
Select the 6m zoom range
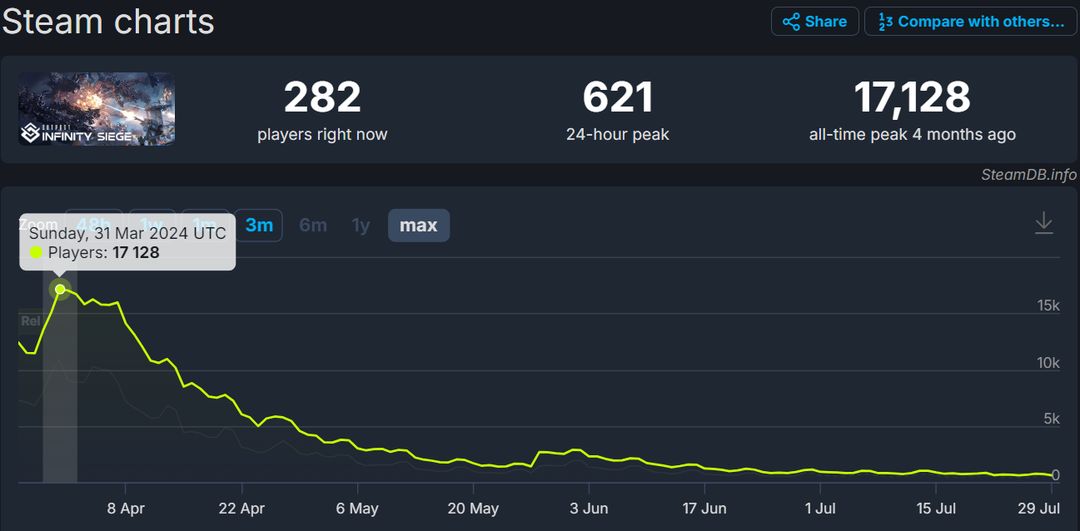click(x=313, y=225)
